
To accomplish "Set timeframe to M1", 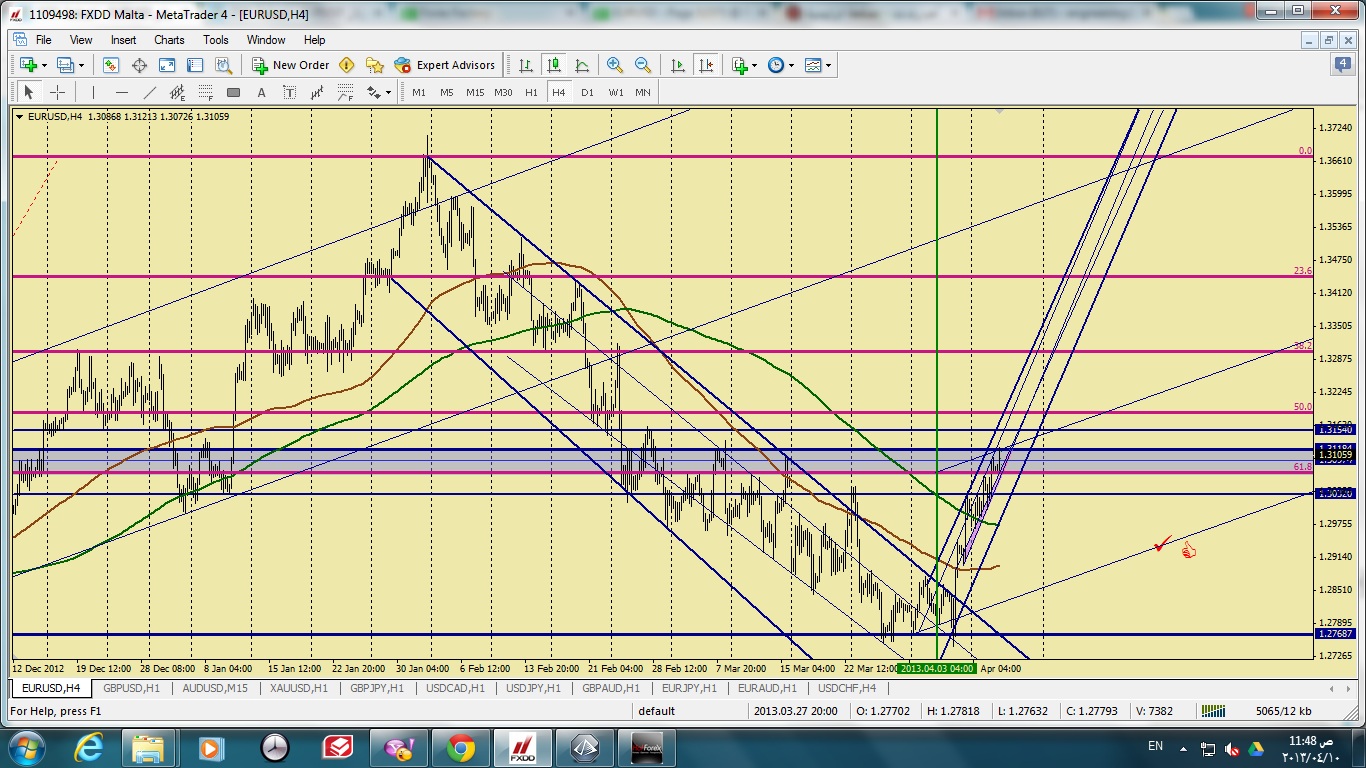I will pos(419,92).
